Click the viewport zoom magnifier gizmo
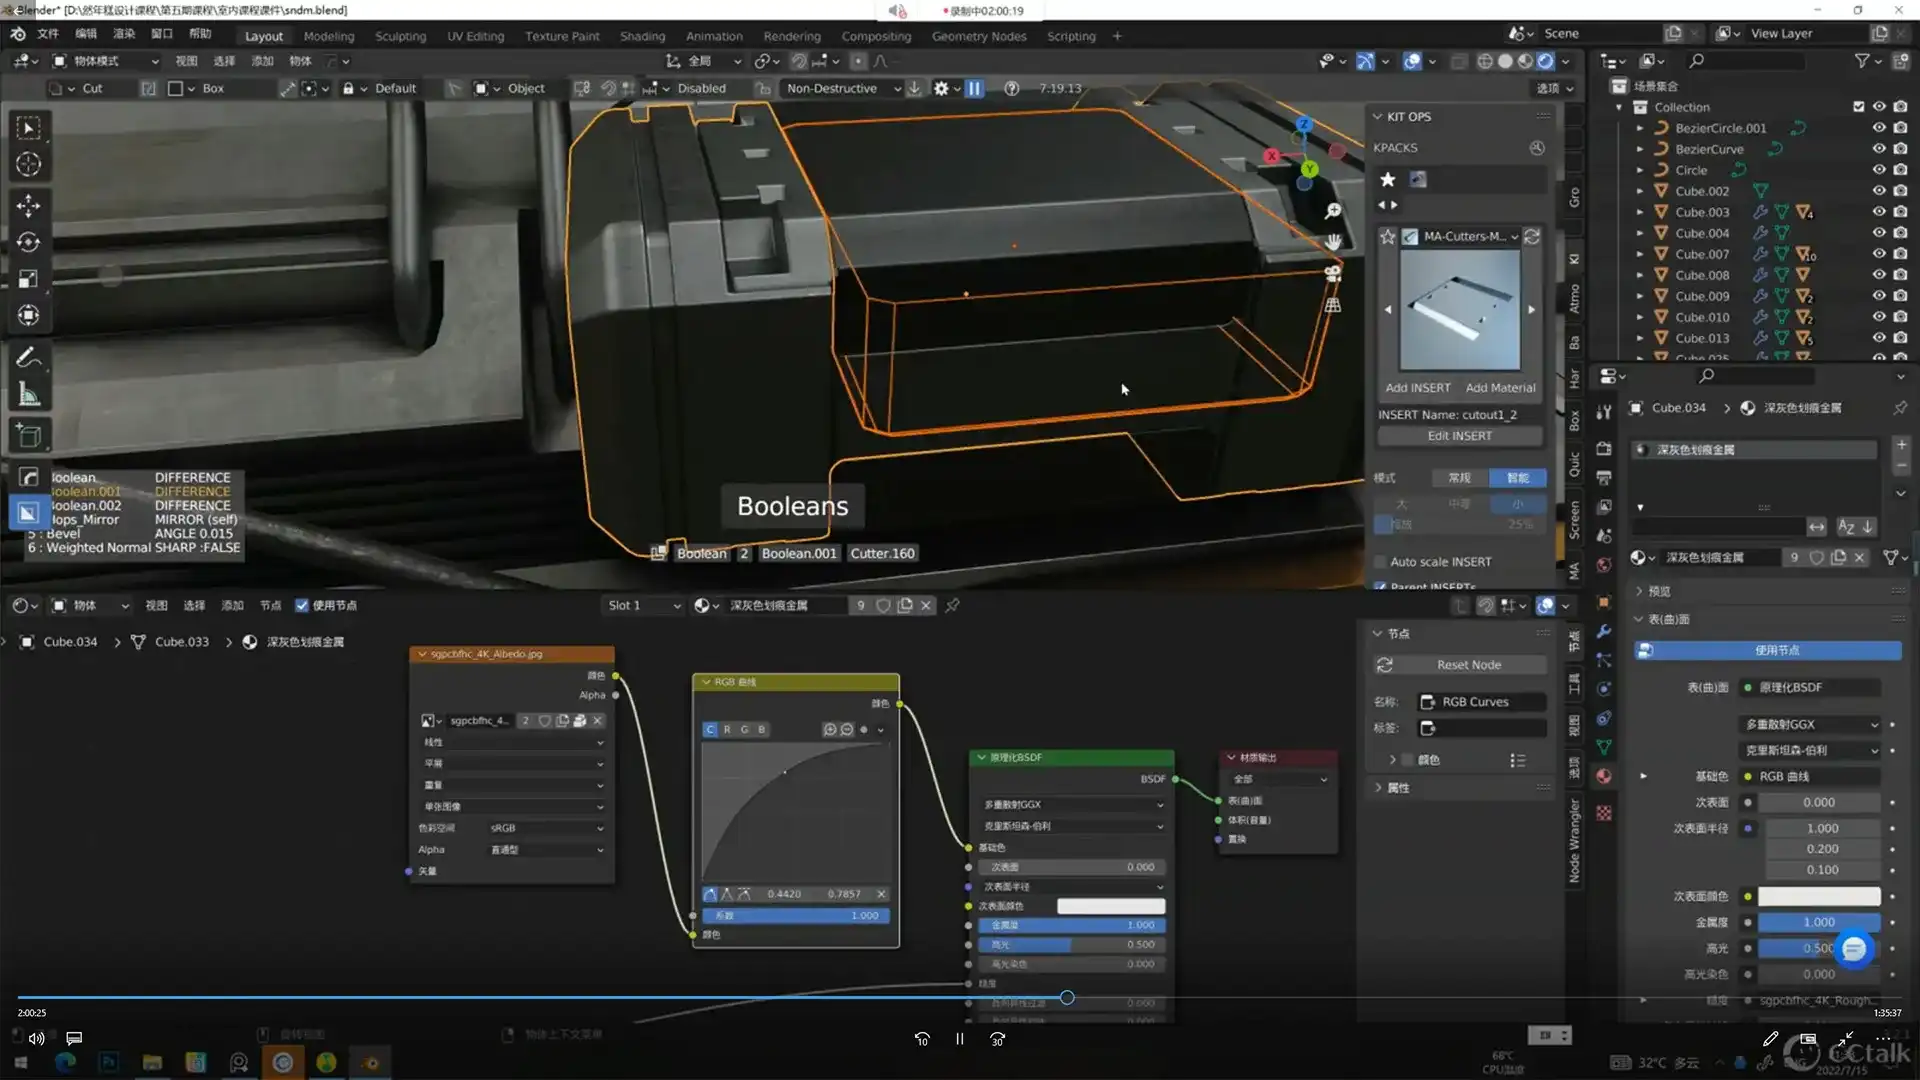This screenshot has width=1920, height=1080. [1333, 211]
